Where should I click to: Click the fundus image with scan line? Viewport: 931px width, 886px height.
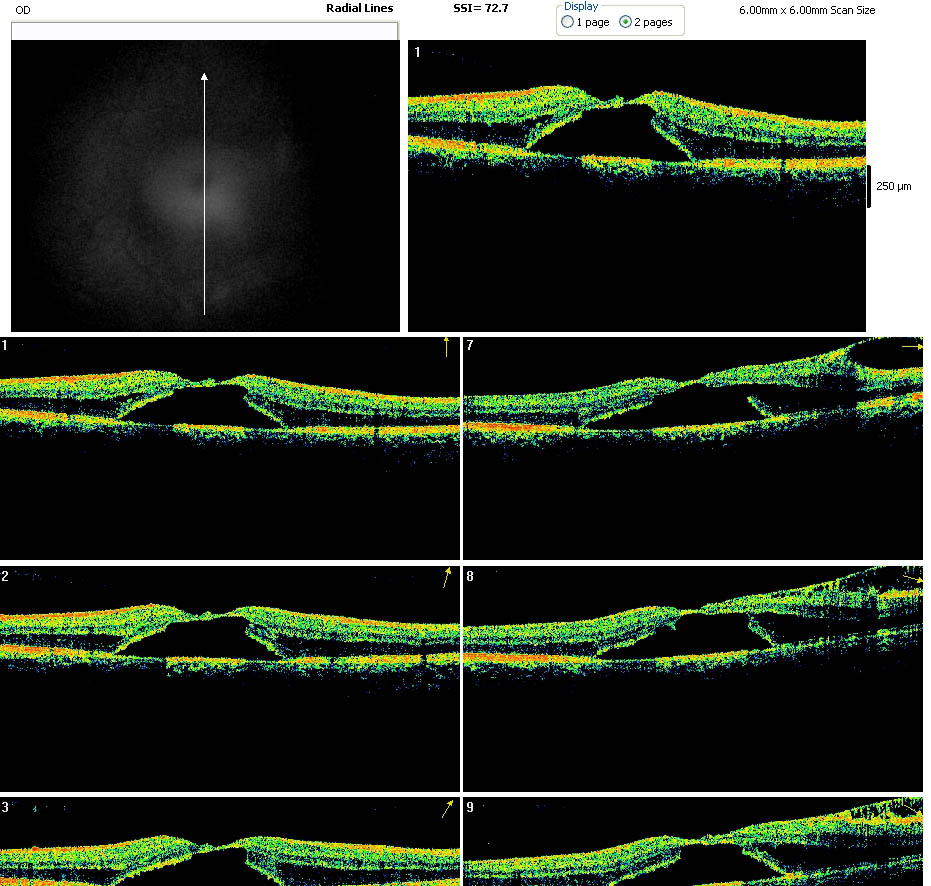click(205, 186)
